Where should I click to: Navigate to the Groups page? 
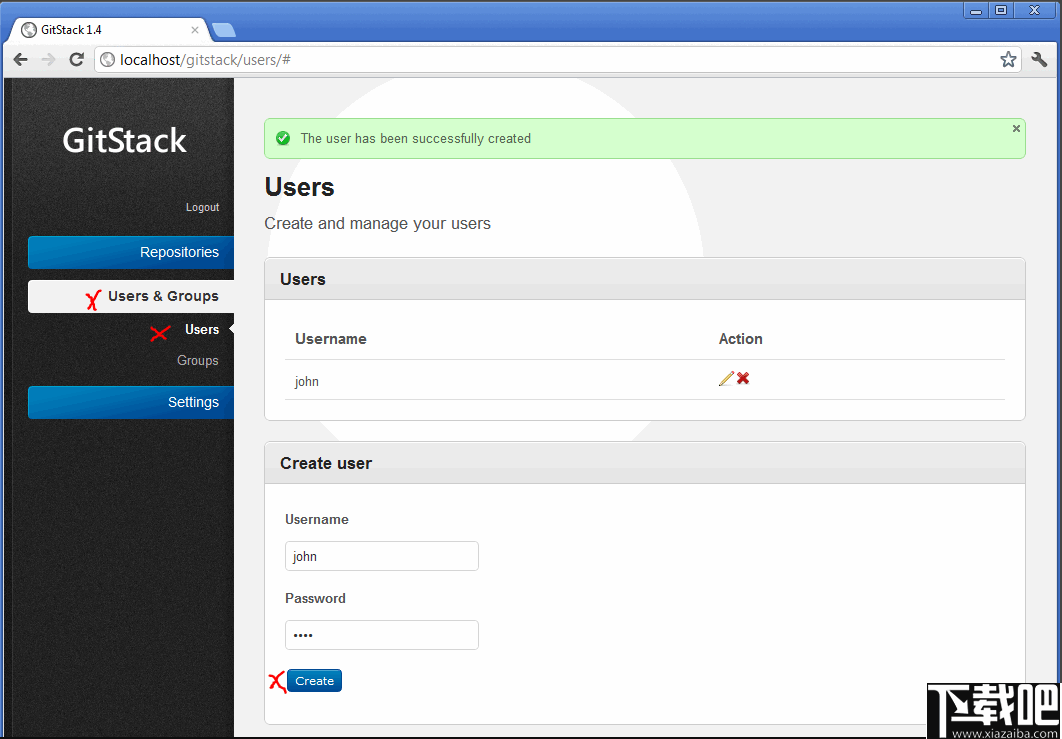click(197, 360)
